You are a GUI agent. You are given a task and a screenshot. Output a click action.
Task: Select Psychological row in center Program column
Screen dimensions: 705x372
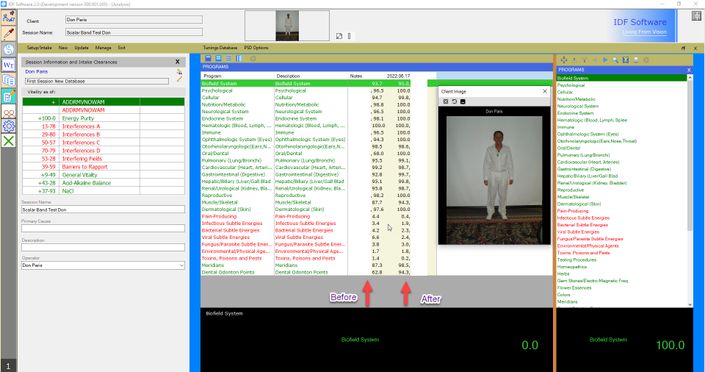click(x=217, y=90)
